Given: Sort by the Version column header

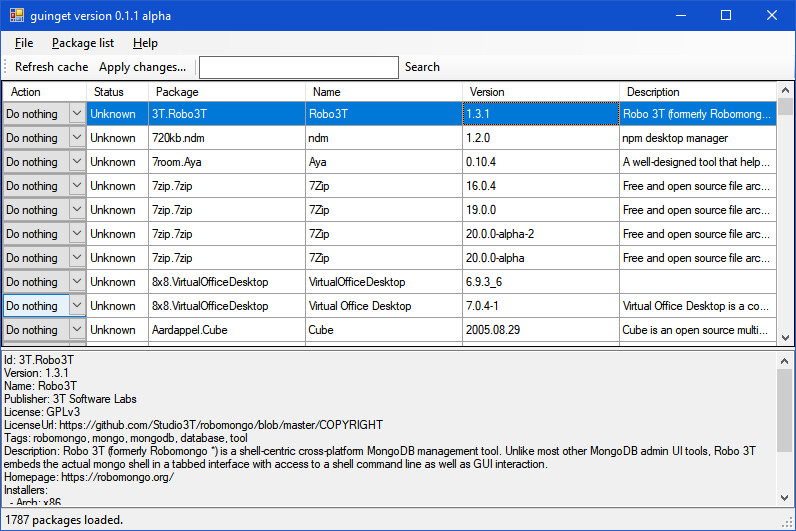Looking at the screenshot, I should (541, 92).
